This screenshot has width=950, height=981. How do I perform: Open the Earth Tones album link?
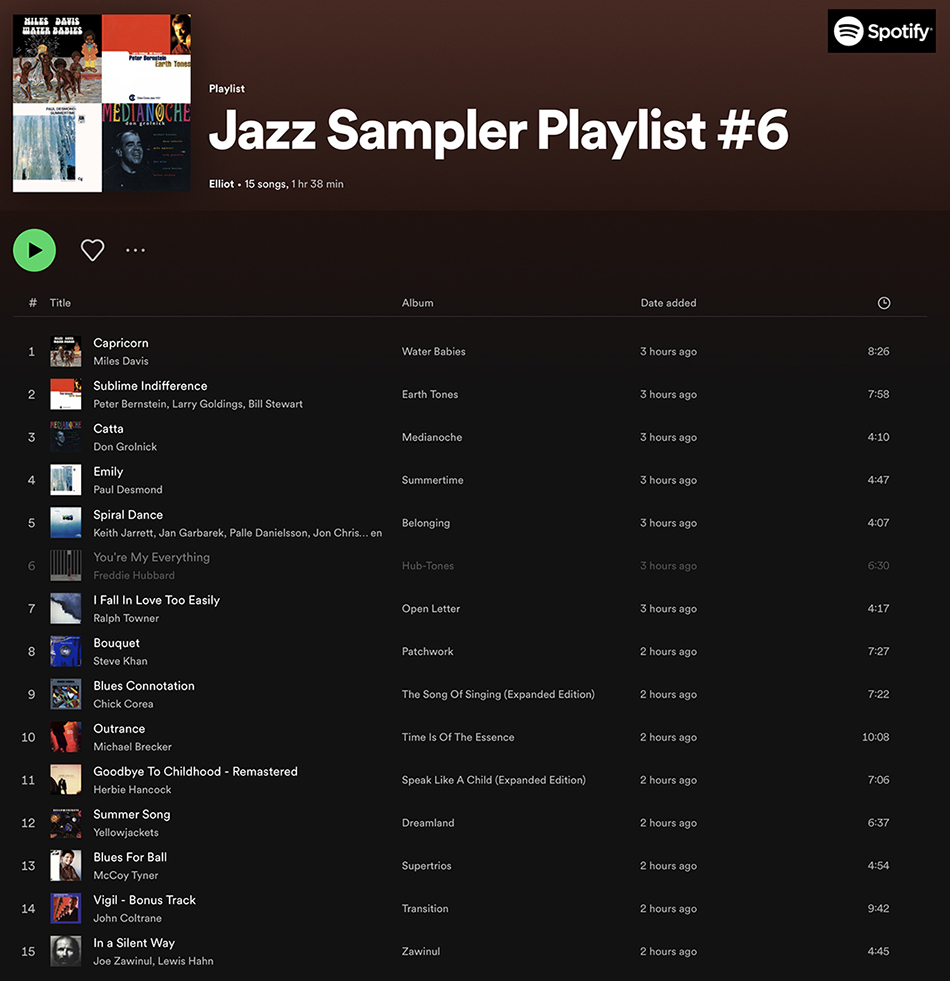click(430, 394)
